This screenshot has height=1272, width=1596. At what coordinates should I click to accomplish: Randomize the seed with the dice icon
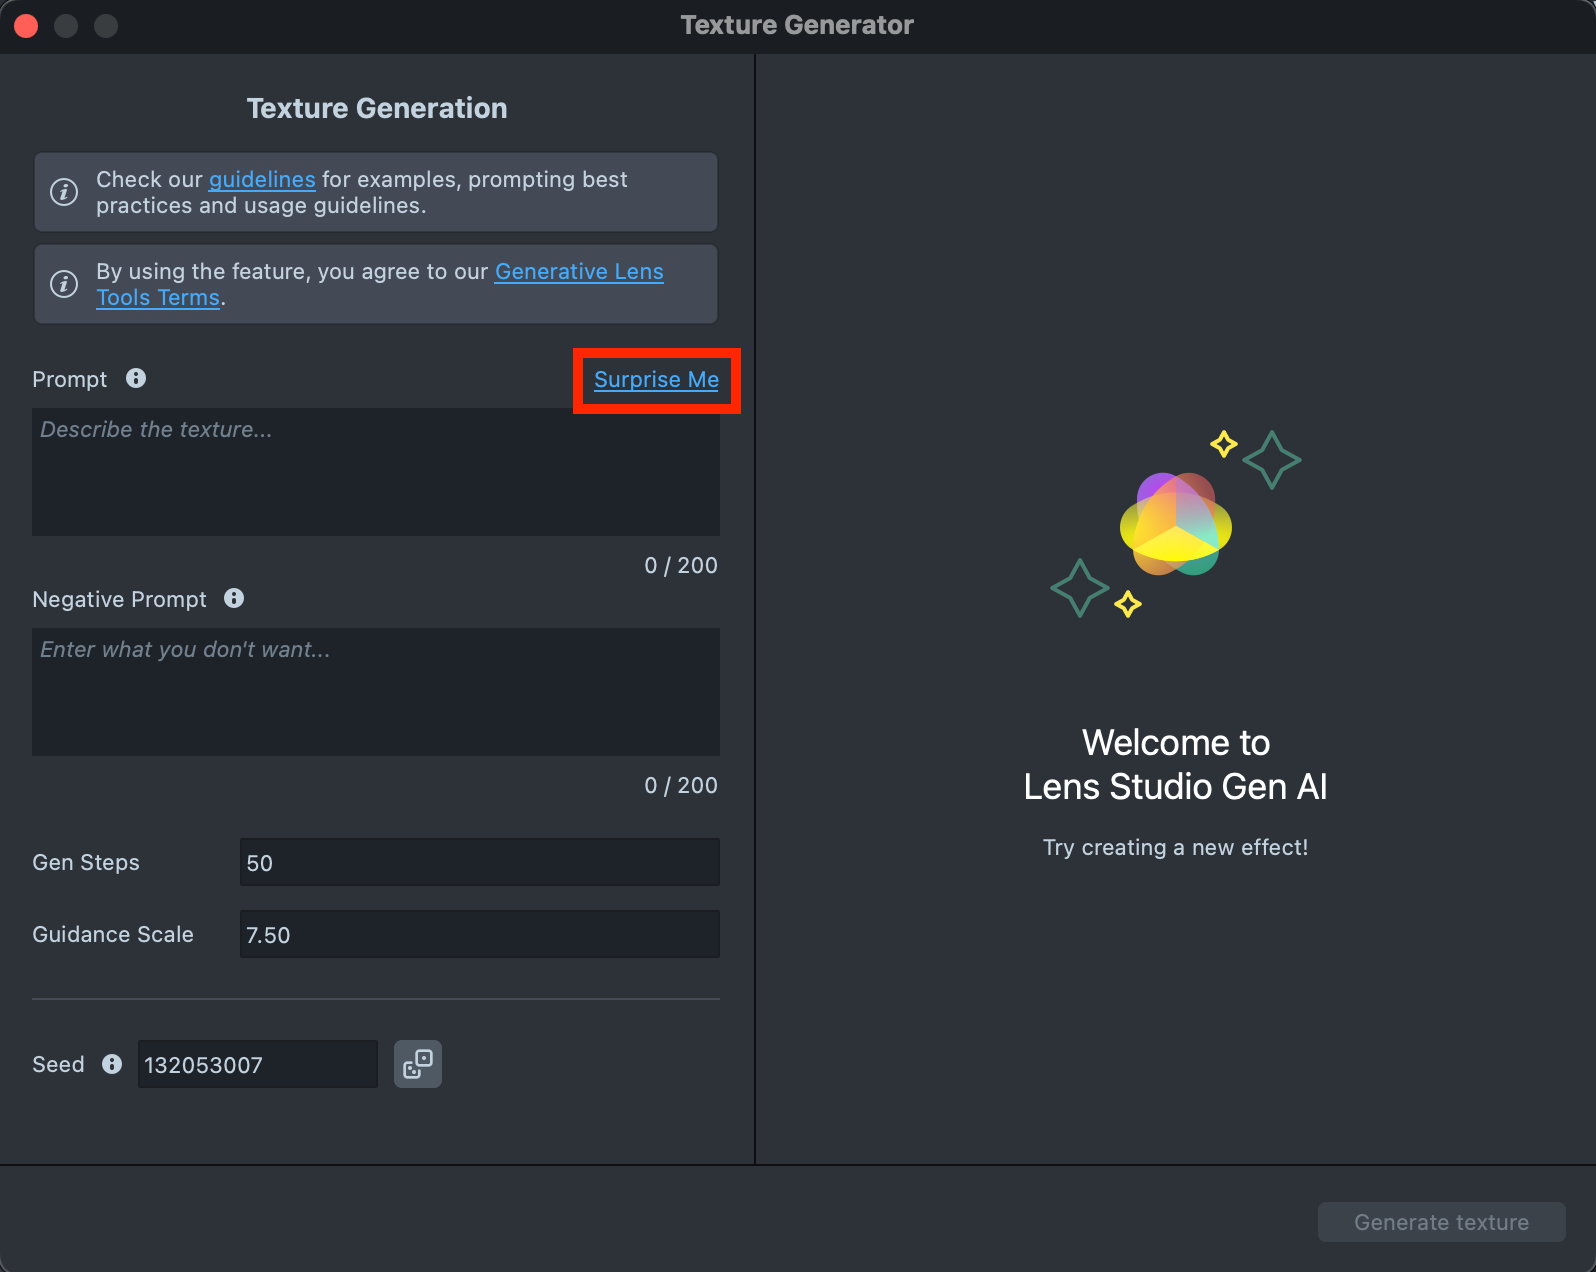pos(418,1064)
